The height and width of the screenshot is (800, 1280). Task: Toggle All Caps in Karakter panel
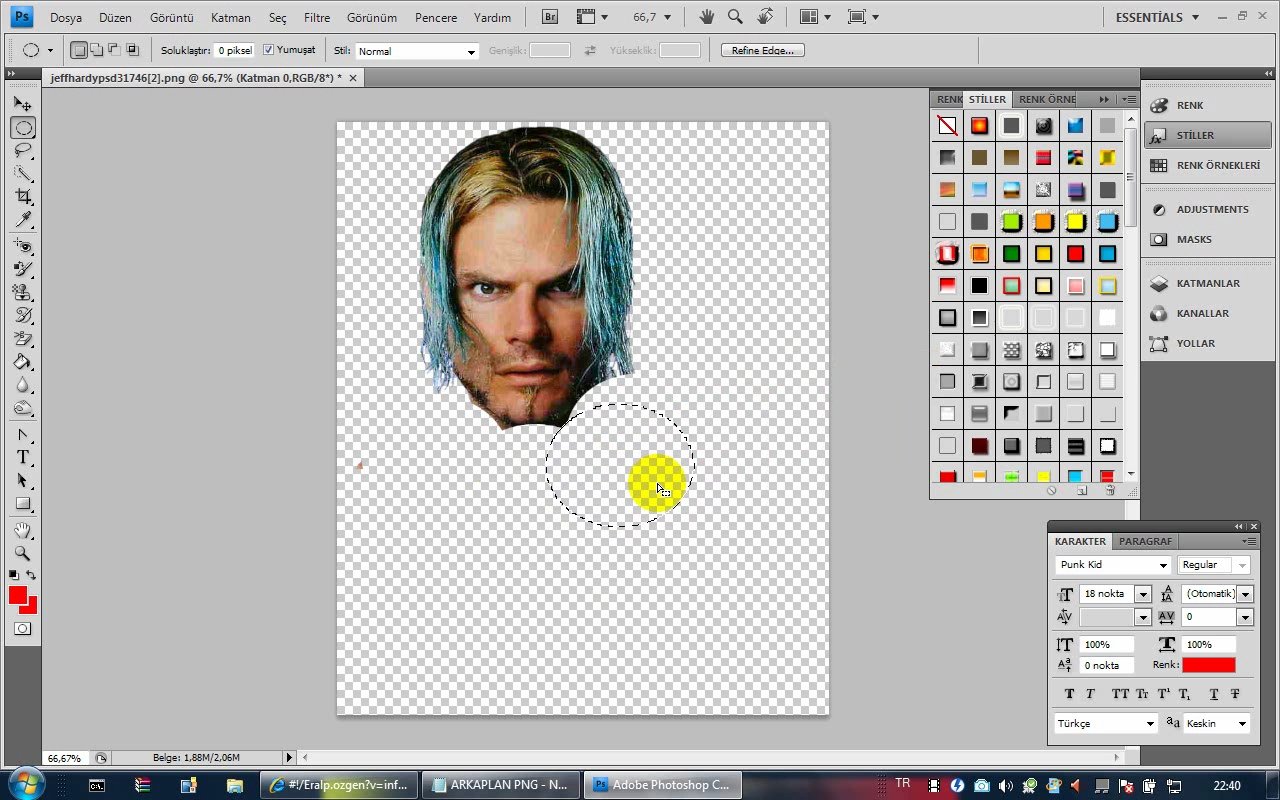pyautogui.click(x=1120, y=693)
